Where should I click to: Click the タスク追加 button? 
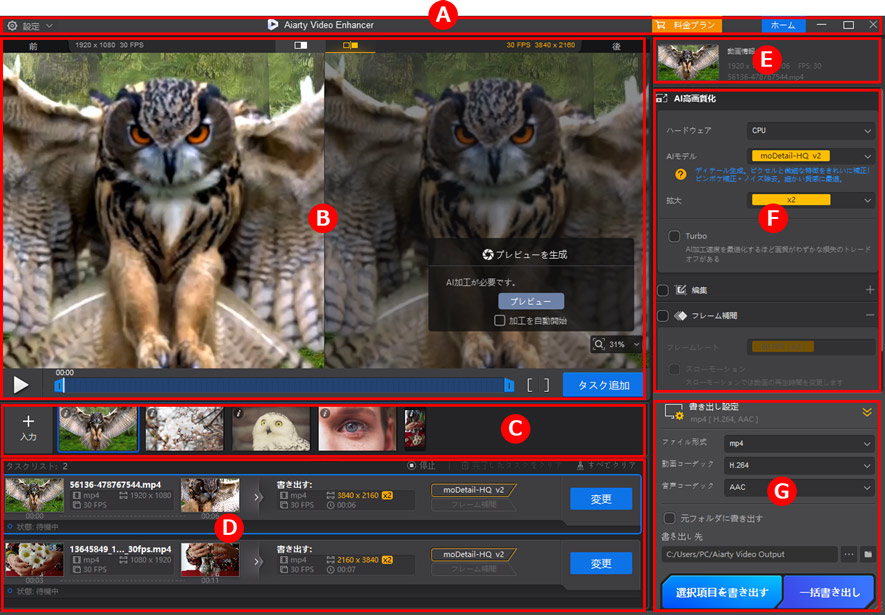tap(603, 385)
